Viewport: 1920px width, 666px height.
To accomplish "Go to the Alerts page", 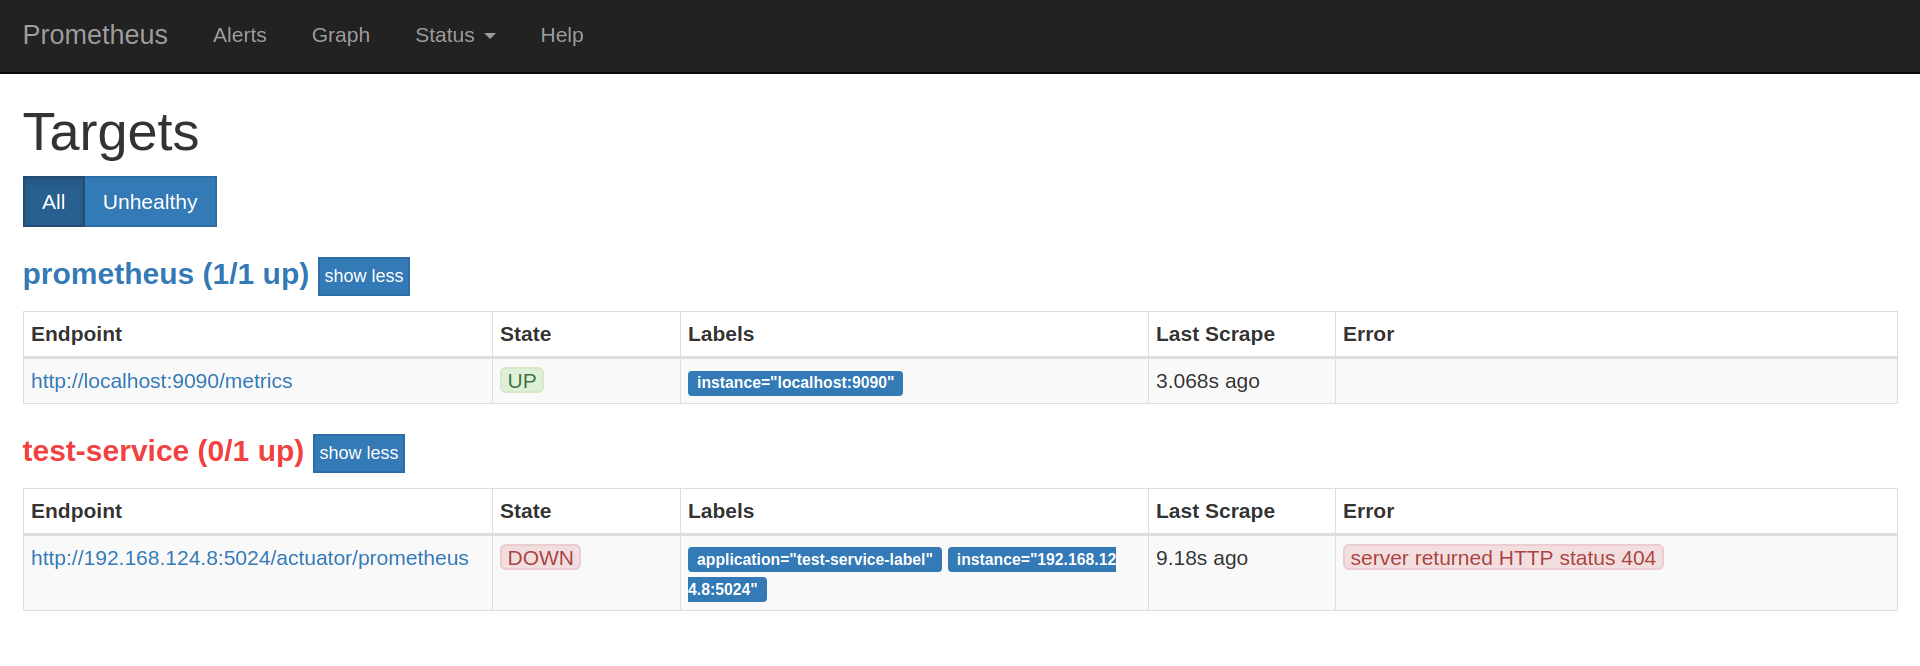I will [240, 35].
